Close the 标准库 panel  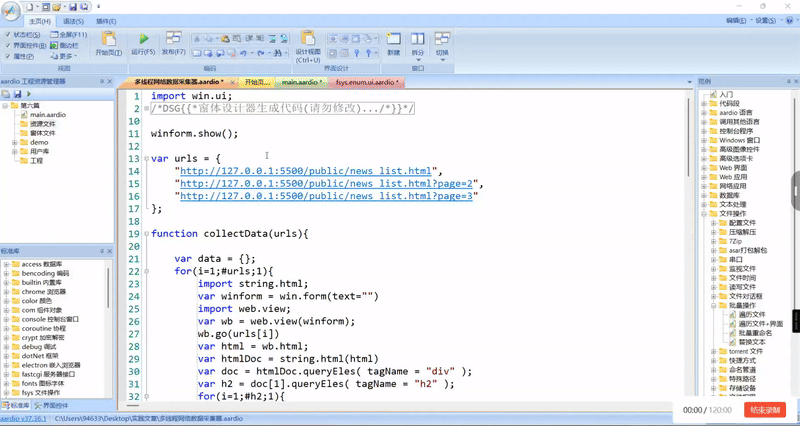pos(109,251)
